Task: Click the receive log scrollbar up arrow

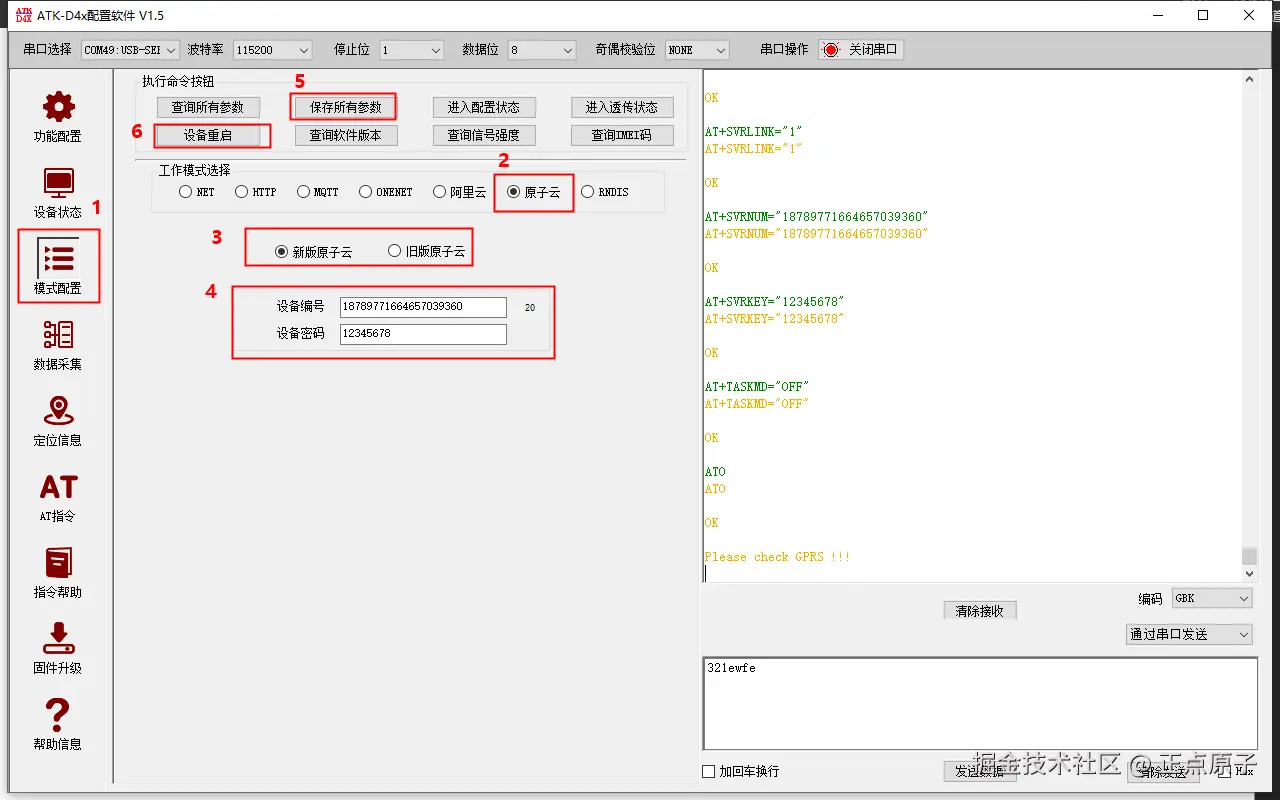Action: pyautogui.click(x=1249, y=80)
